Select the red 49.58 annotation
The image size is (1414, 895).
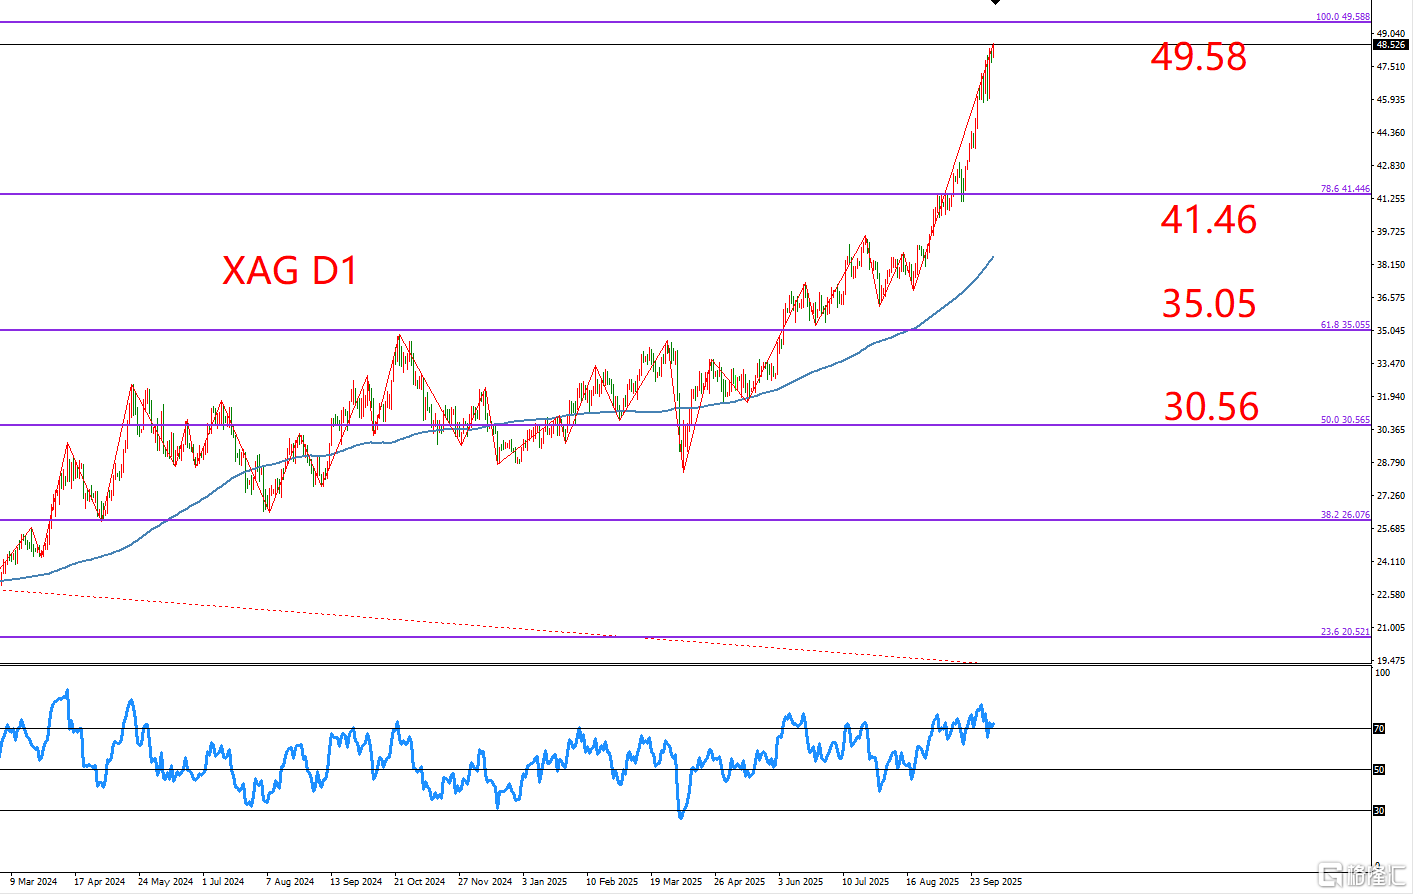1198,57
